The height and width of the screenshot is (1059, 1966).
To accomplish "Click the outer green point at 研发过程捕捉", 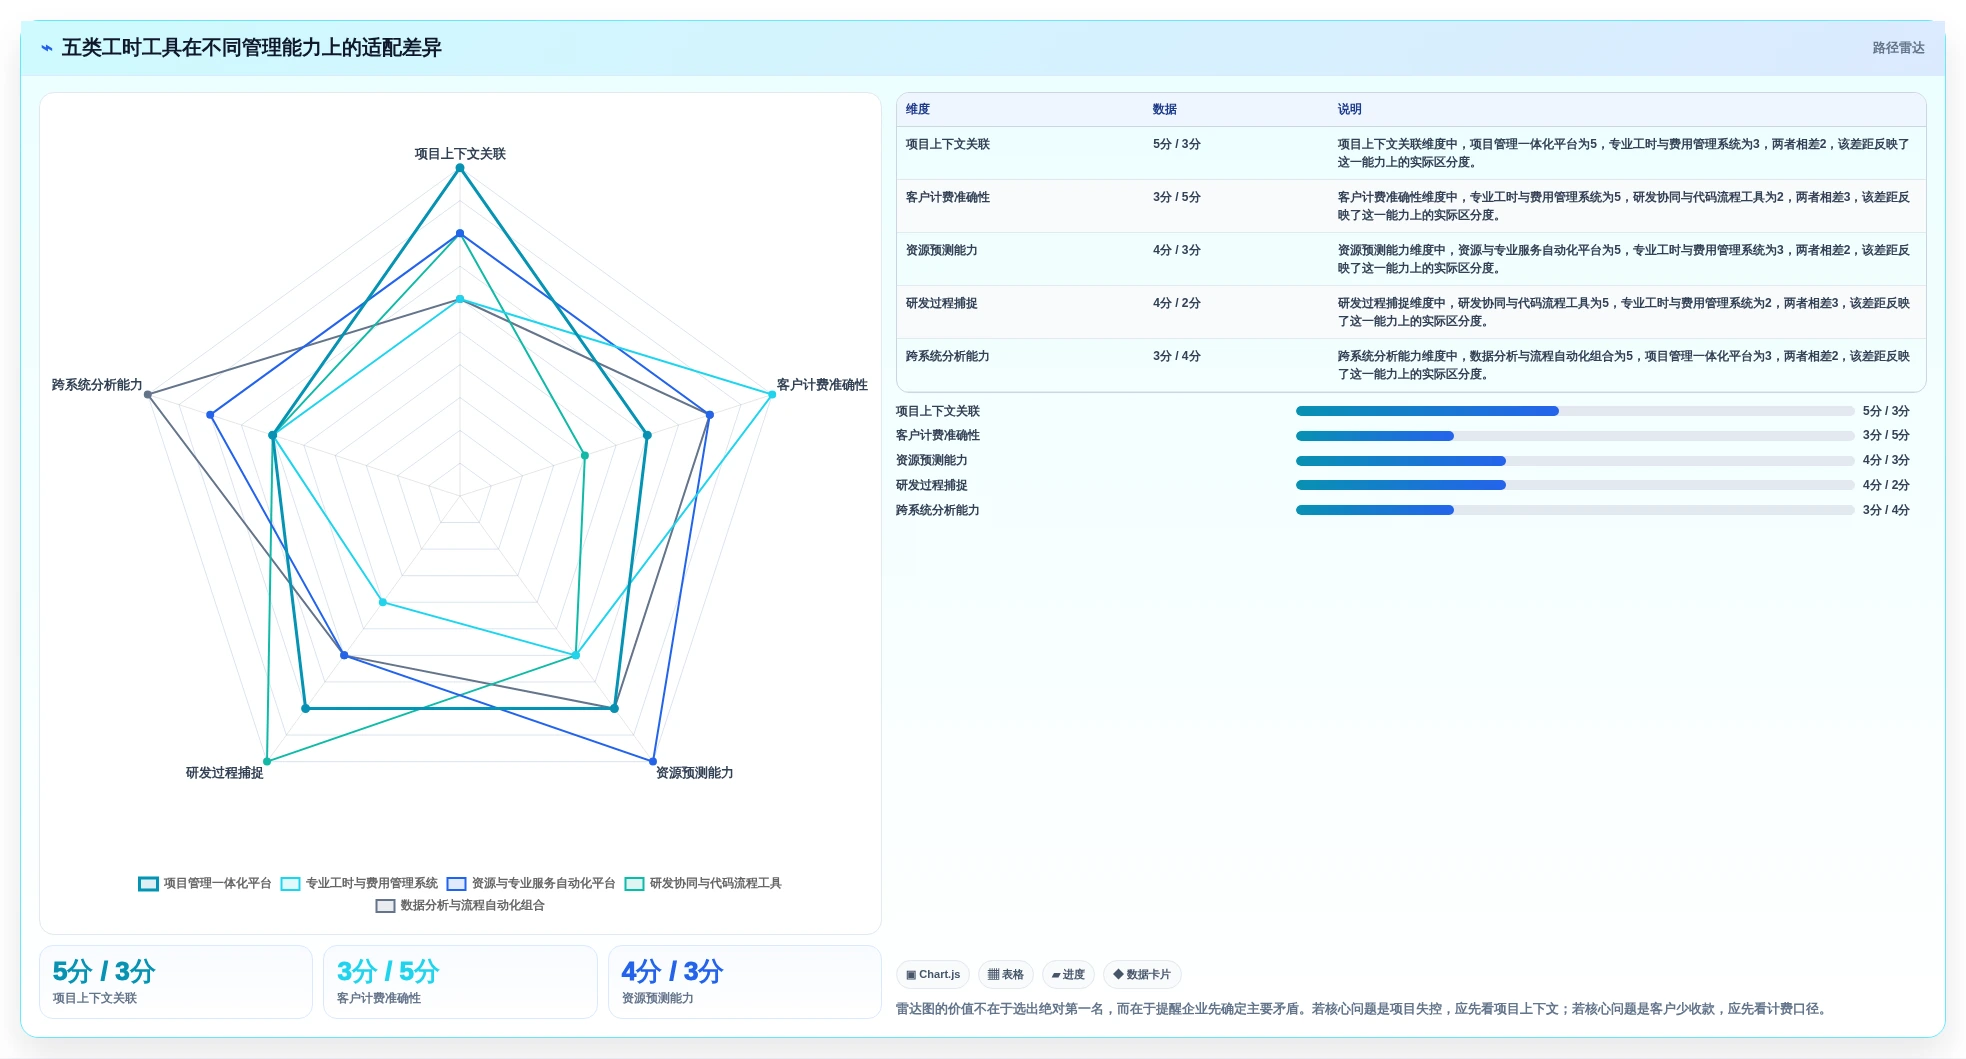I will [x=267, y=761].
